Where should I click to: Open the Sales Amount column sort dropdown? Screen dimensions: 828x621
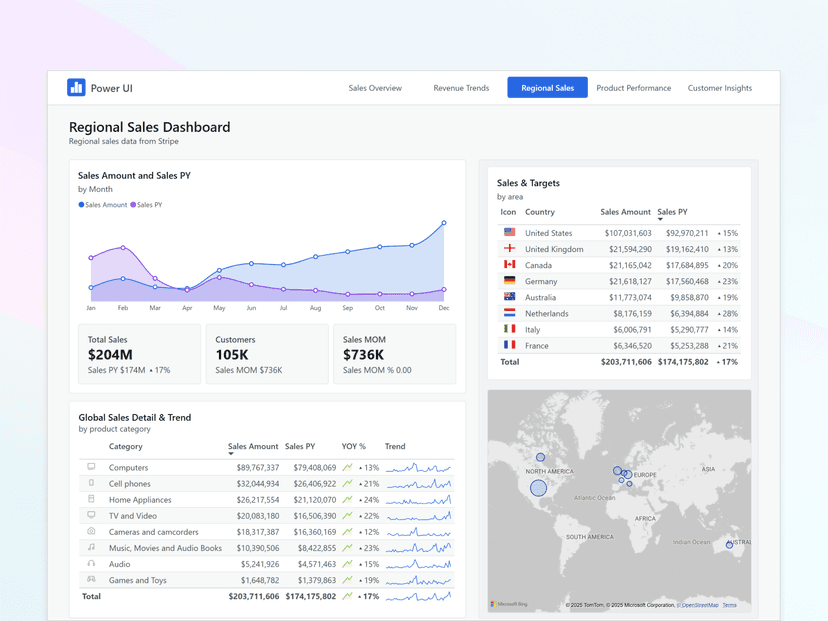pyautogui.click(x=231, y=453)
